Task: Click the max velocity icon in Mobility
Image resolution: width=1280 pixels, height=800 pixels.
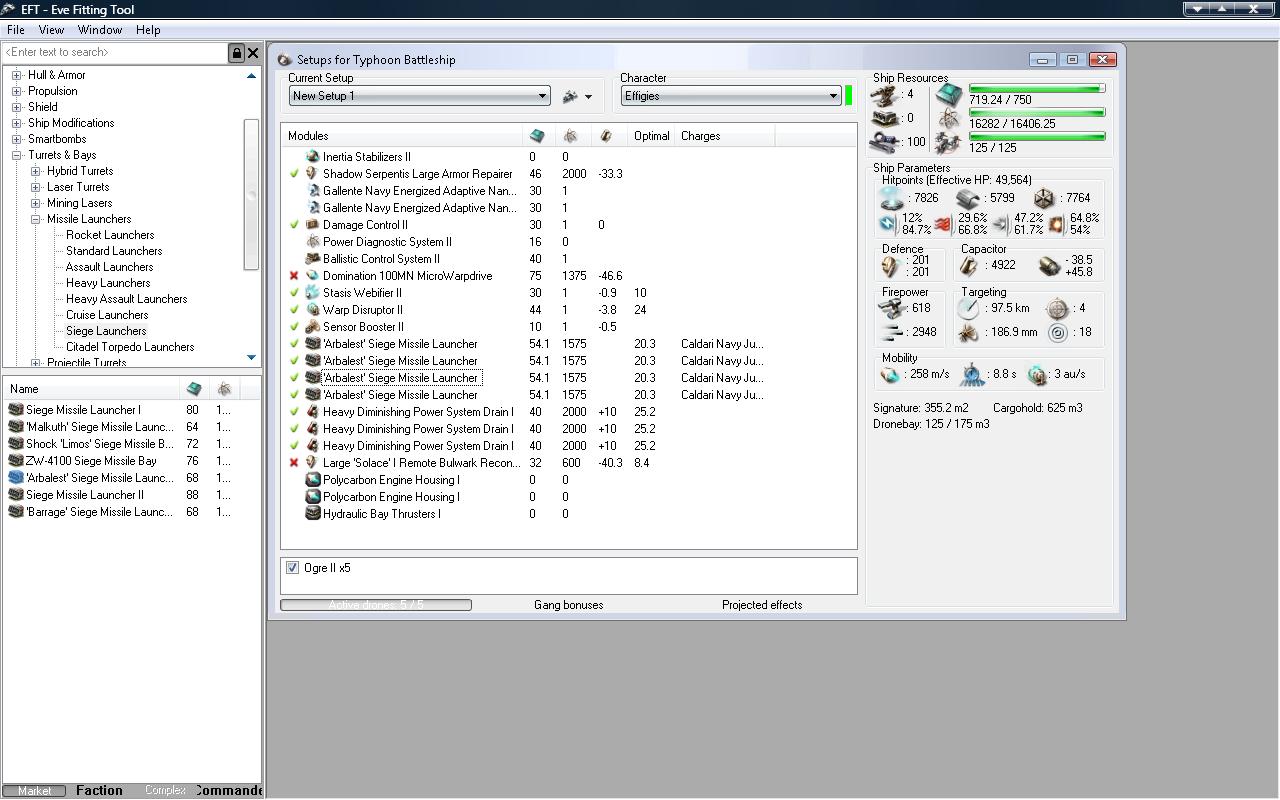Action: click(890, 375)
